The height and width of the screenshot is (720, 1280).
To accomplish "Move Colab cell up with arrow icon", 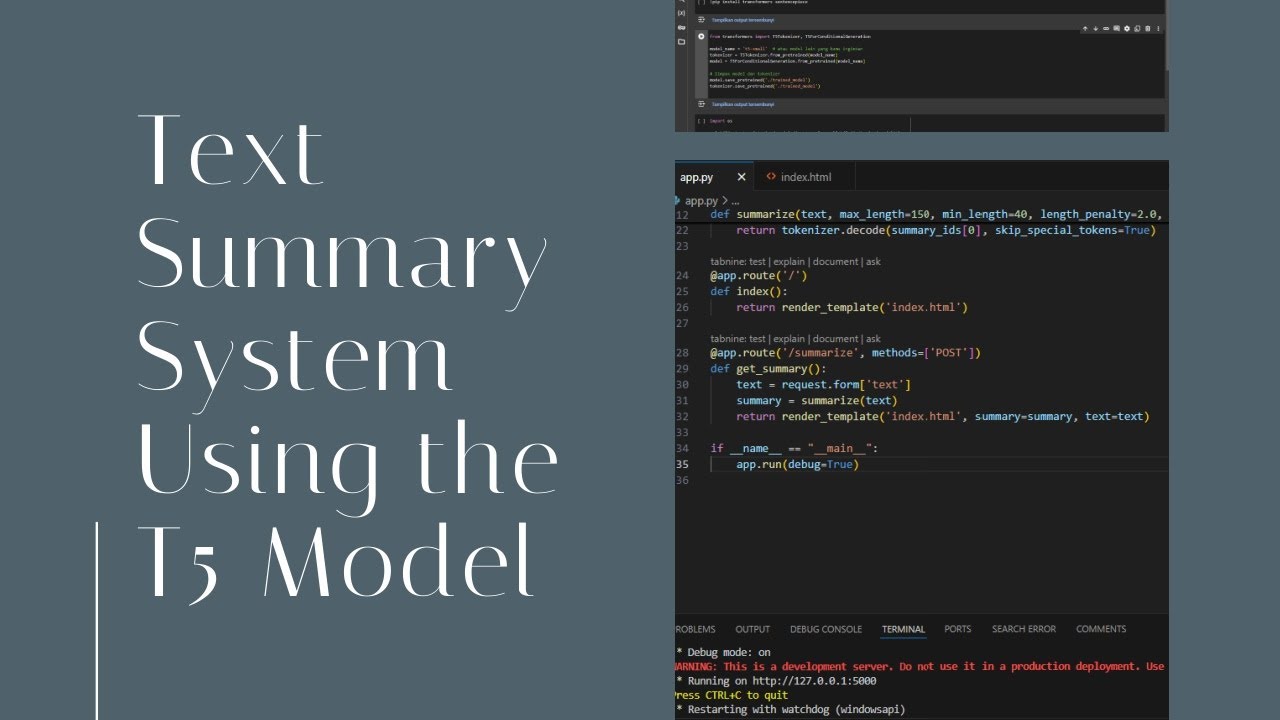I will (x=1085, y=29).
